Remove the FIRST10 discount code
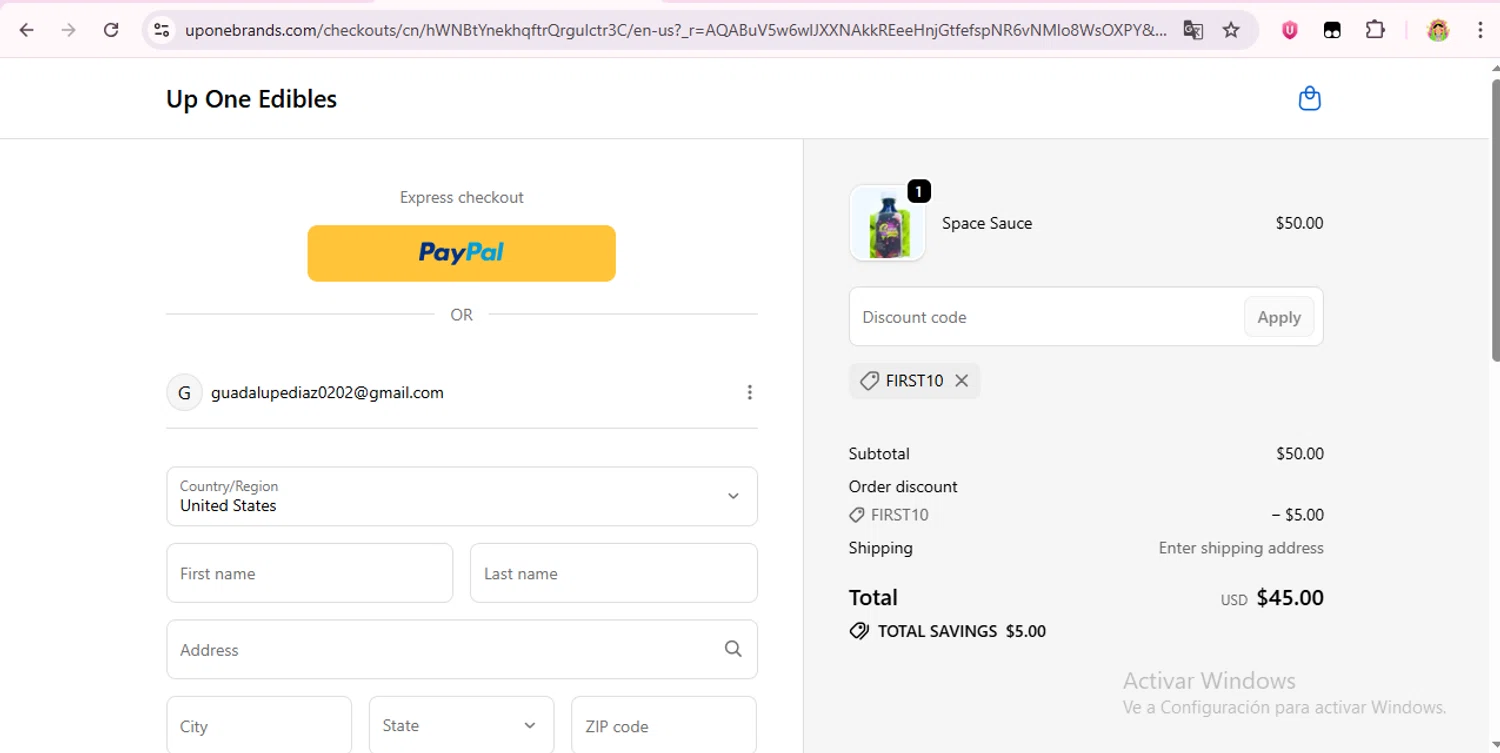Viewport: 1500px width, 753px height. [x=961, y=380]
